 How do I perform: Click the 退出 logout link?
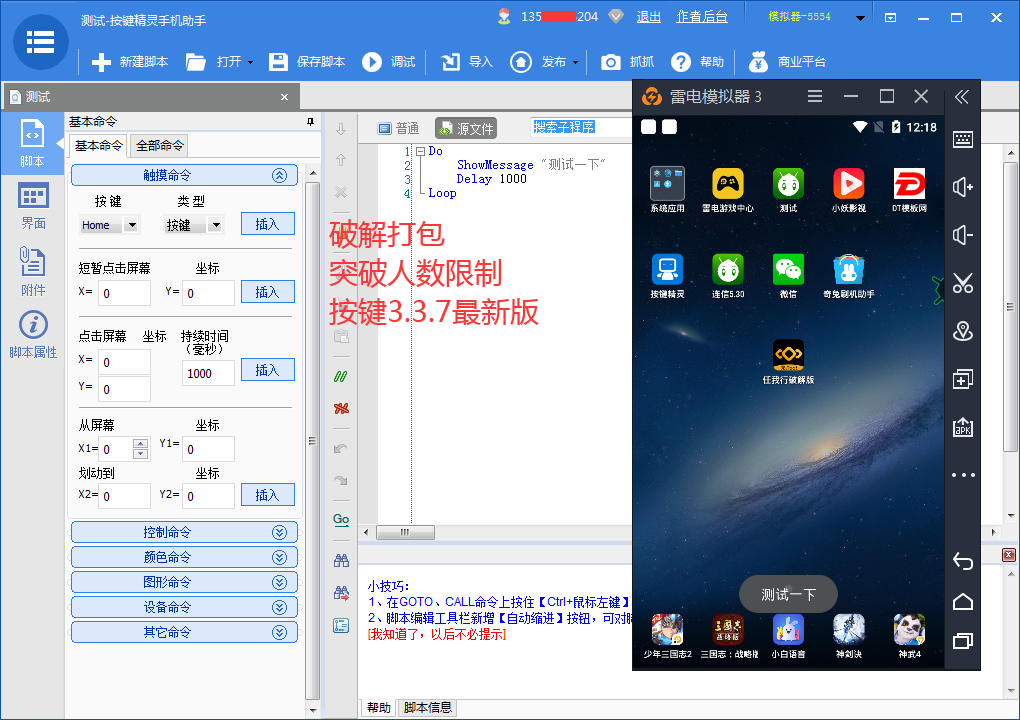coord(649,18)
